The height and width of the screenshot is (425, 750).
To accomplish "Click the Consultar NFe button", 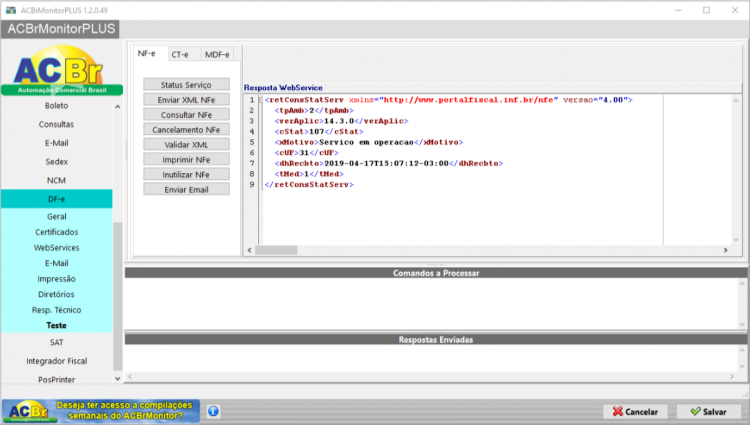I will coord(186,115).
